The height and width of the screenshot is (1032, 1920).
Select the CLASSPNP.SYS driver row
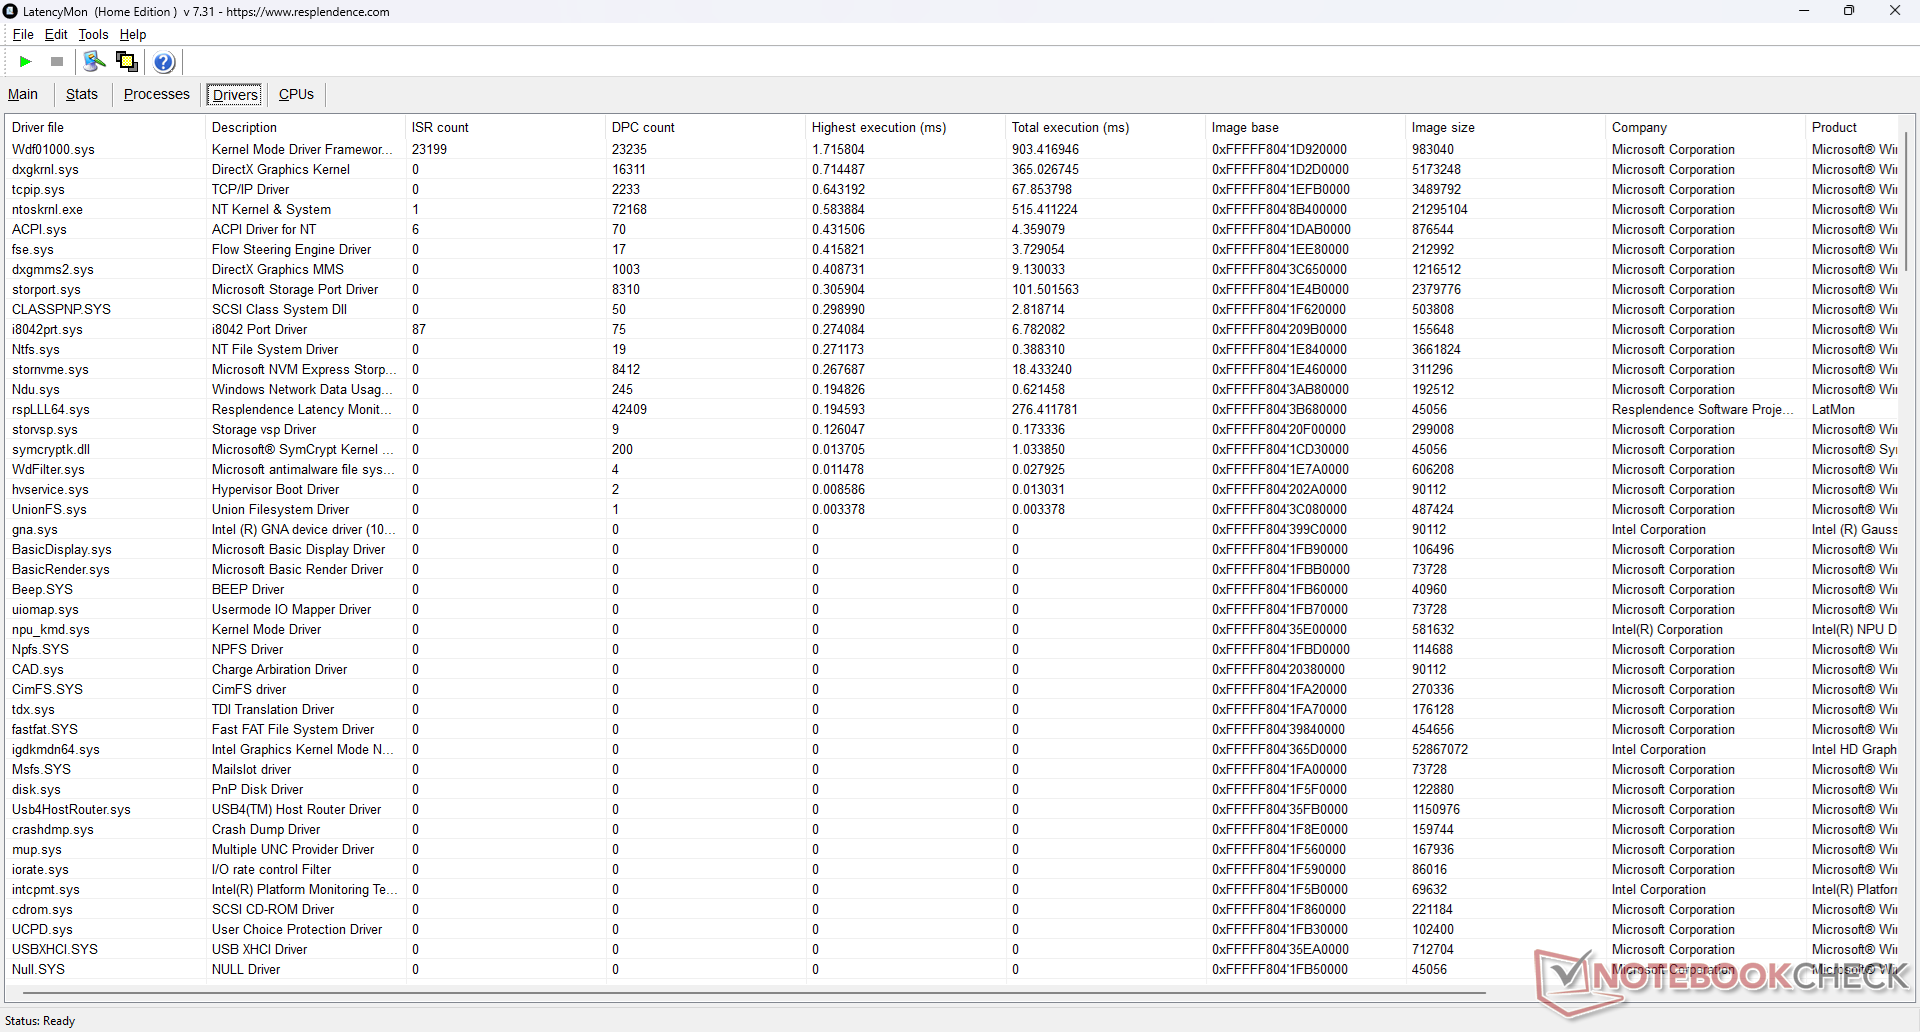click(952, 309)
